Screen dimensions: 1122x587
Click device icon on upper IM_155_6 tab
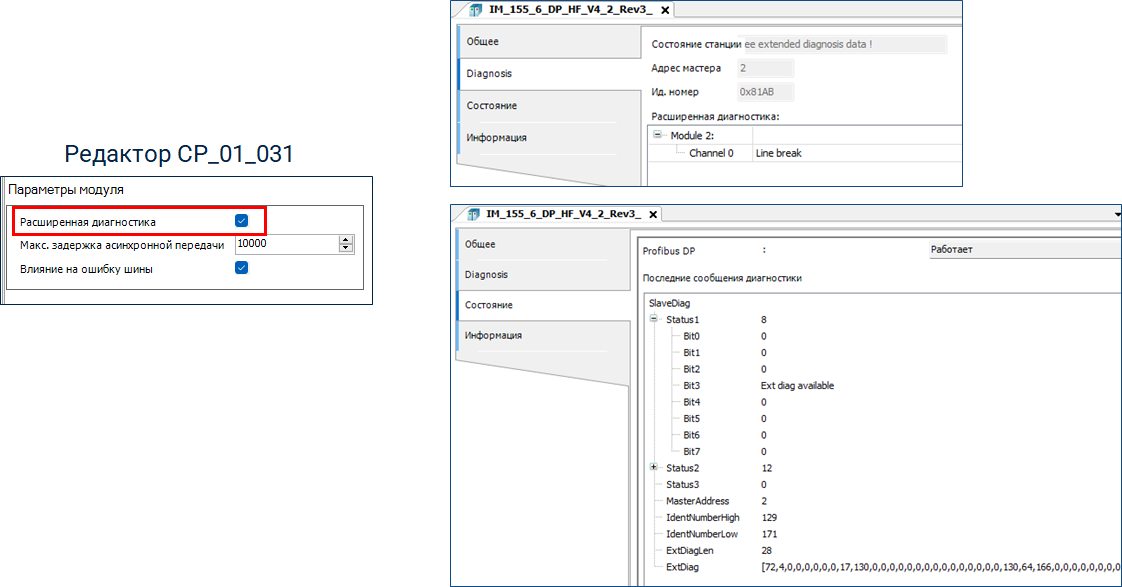click(x=475, y=10)
